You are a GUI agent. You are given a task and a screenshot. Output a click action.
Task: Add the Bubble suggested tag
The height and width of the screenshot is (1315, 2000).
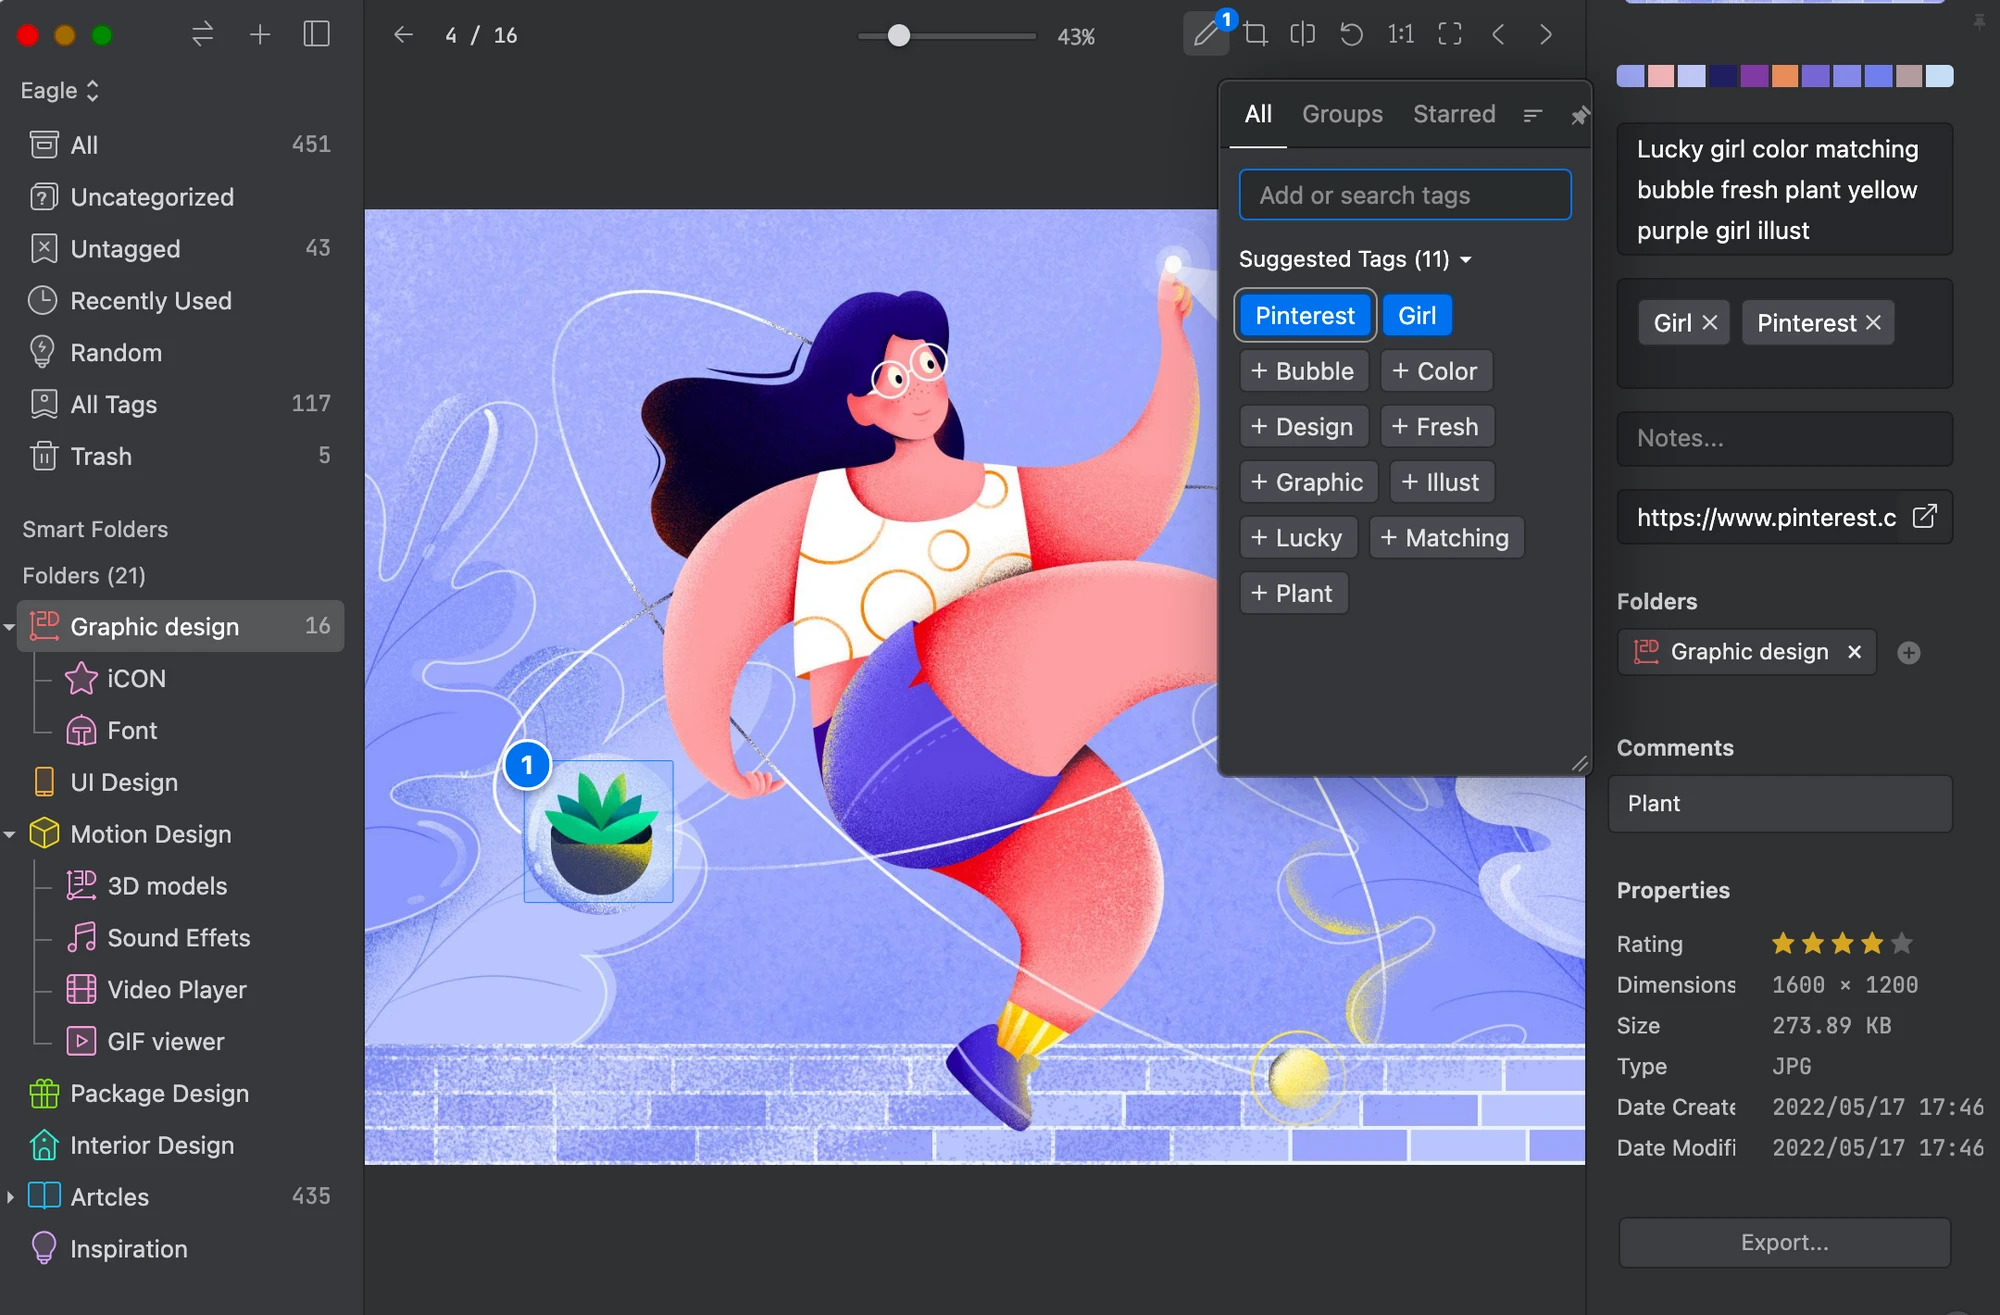point(1303,371)
